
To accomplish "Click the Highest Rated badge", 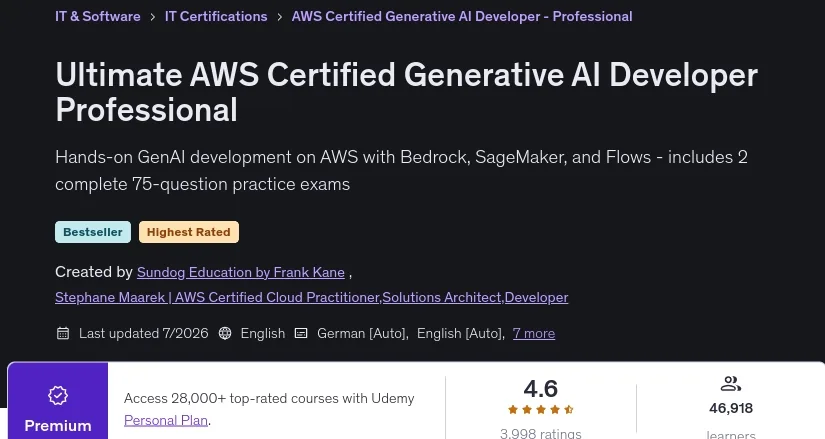I will pos(189,232).
